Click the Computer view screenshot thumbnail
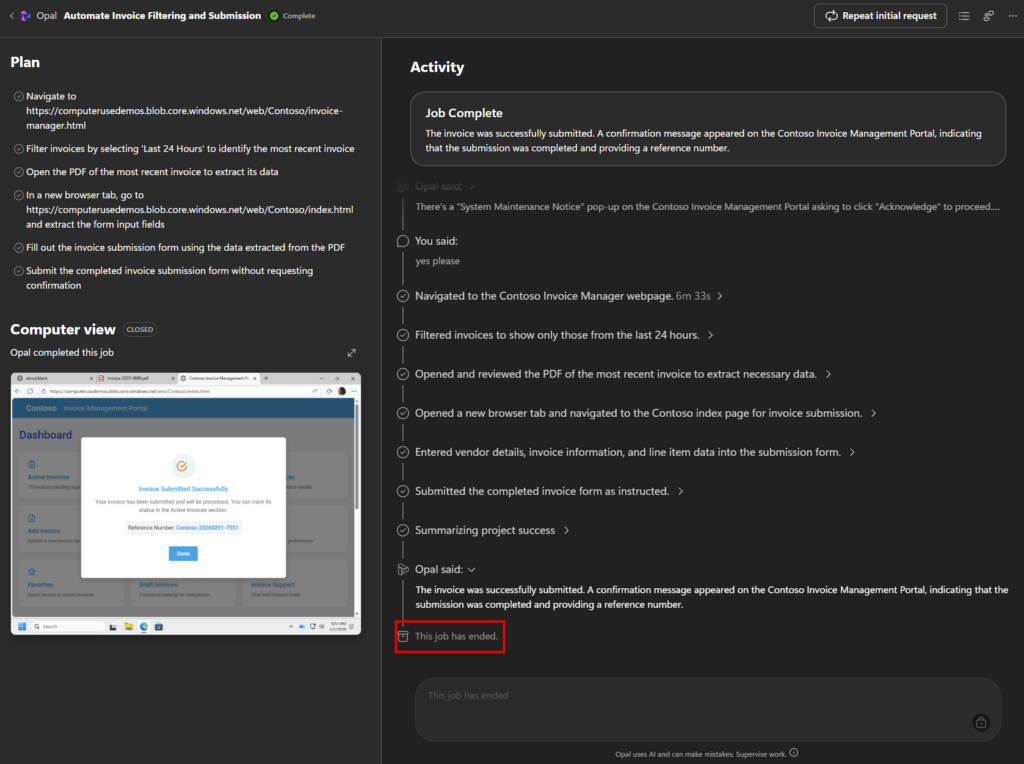The image size is (1024, 764). pyautogui.click(x=184, y=503)
